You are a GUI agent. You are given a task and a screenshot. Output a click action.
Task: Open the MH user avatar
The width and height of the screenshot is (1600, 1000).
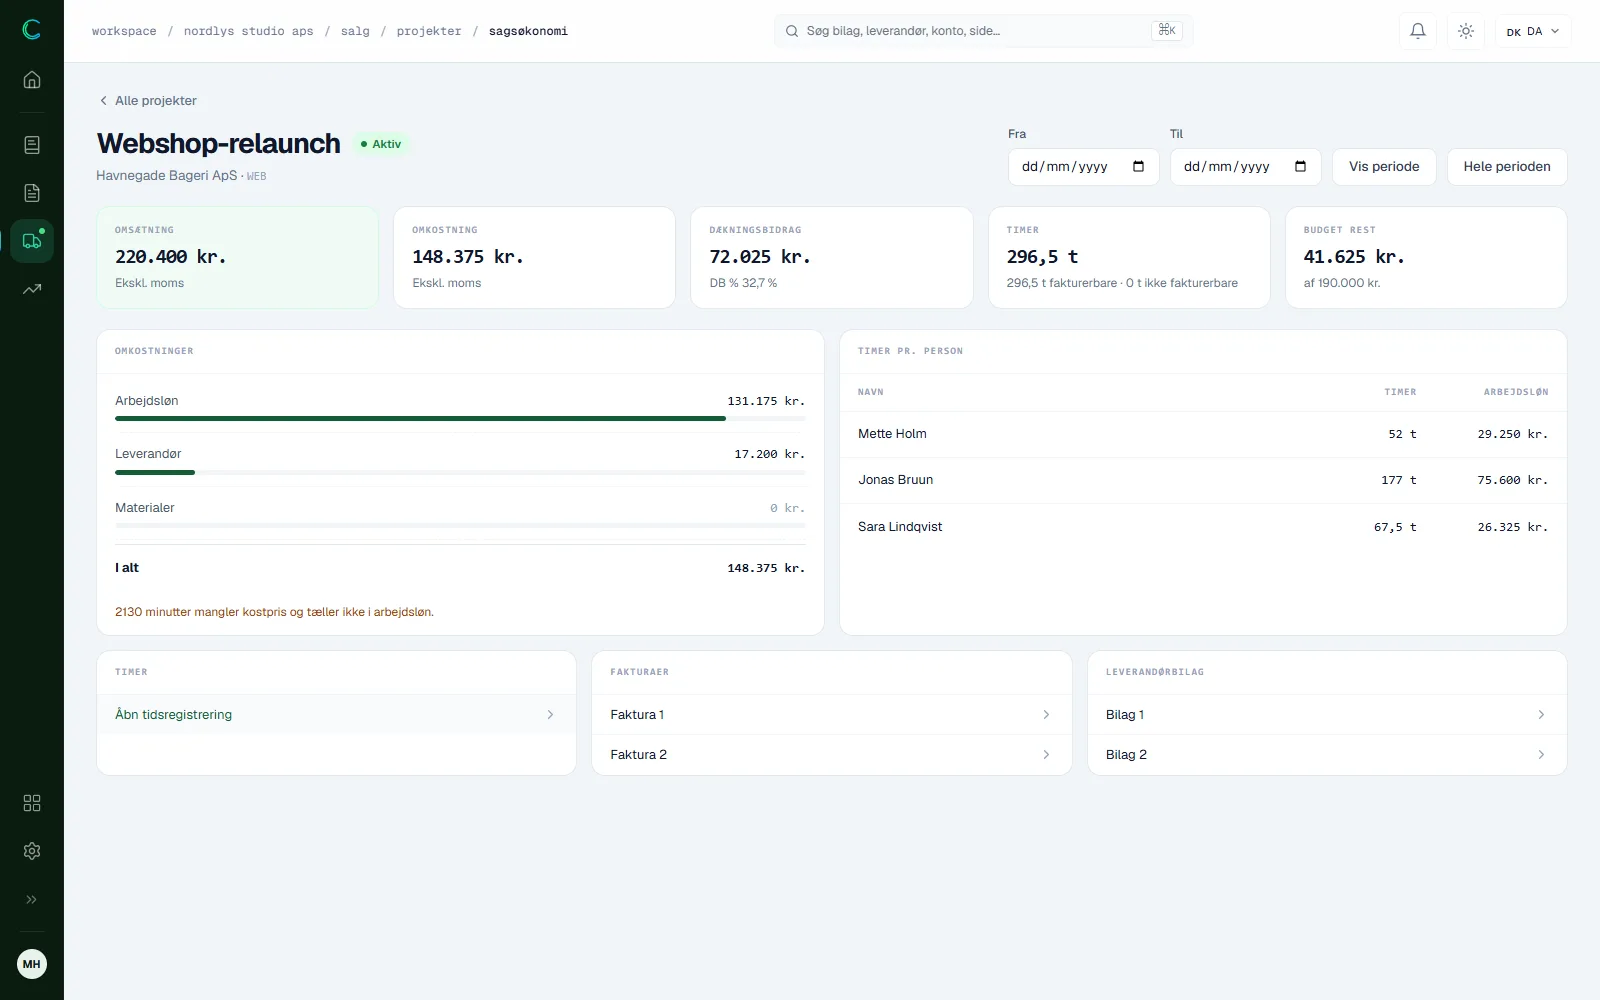pos(32,964)
